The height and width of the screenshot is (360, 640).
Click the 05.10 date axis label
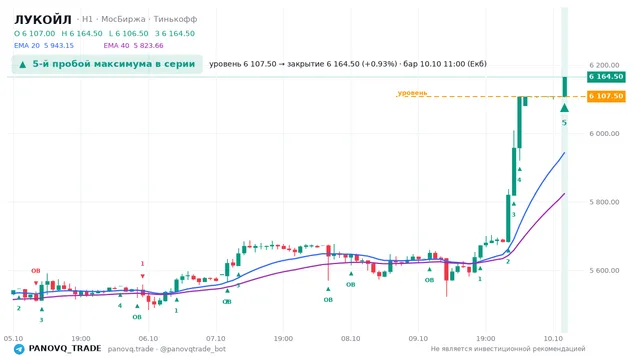click(x=13, y=339)
